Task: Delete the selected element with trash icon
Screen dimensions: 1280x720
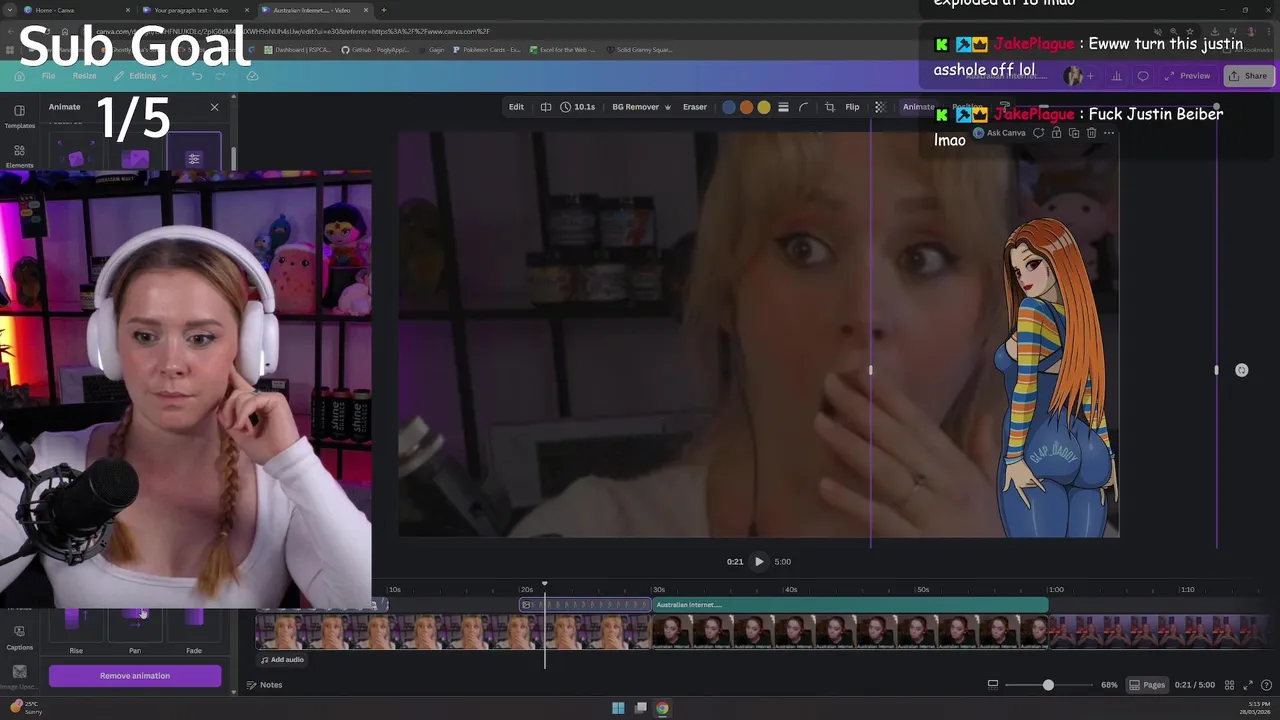Action: tap(1091, 133)
